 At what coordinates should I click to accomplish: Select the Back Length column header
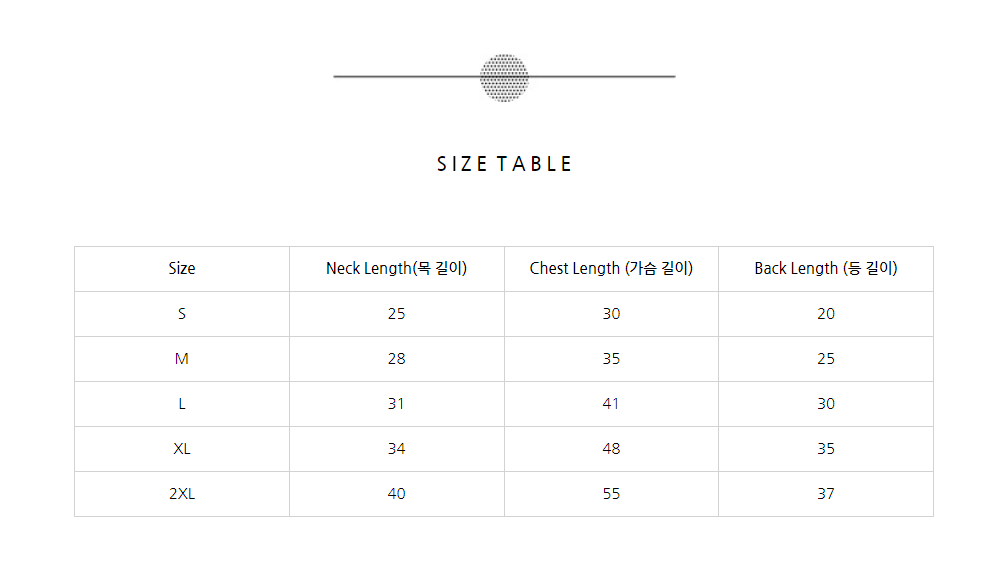pos(826,268)
